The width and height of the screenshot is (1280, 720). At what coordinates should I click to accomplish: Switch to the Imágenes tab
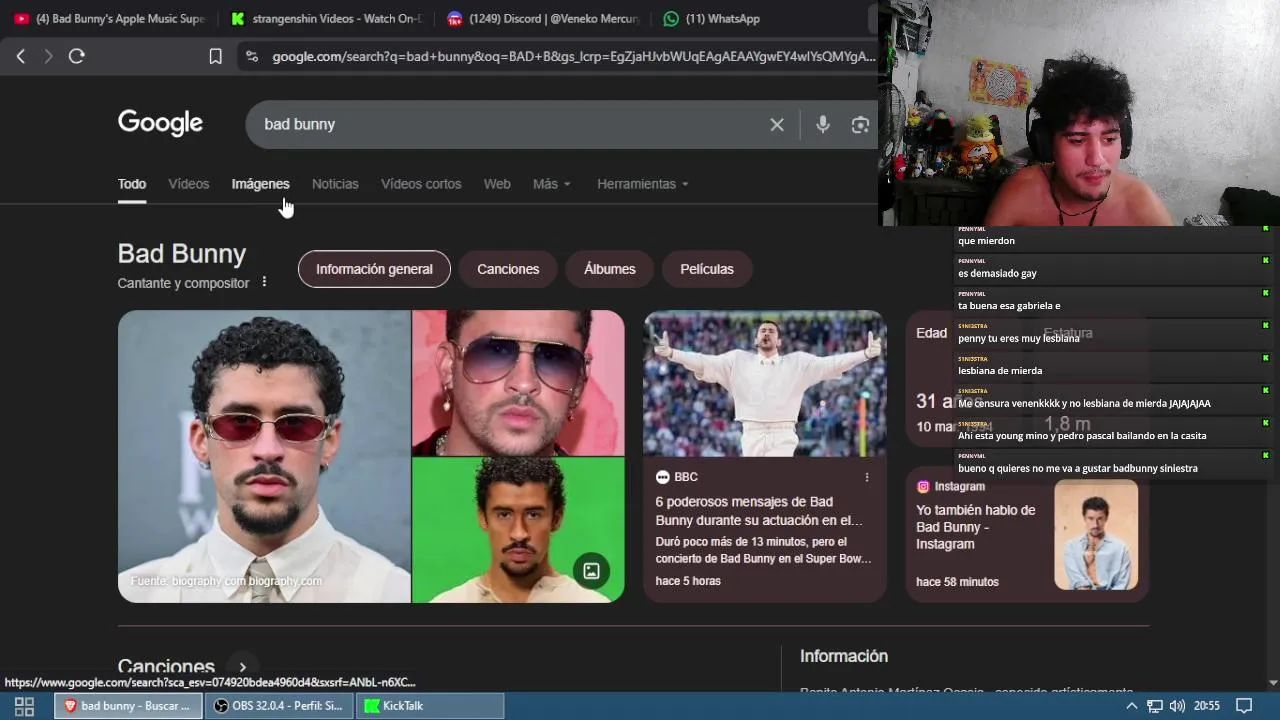pyautogui.click(x=260, y=184)
